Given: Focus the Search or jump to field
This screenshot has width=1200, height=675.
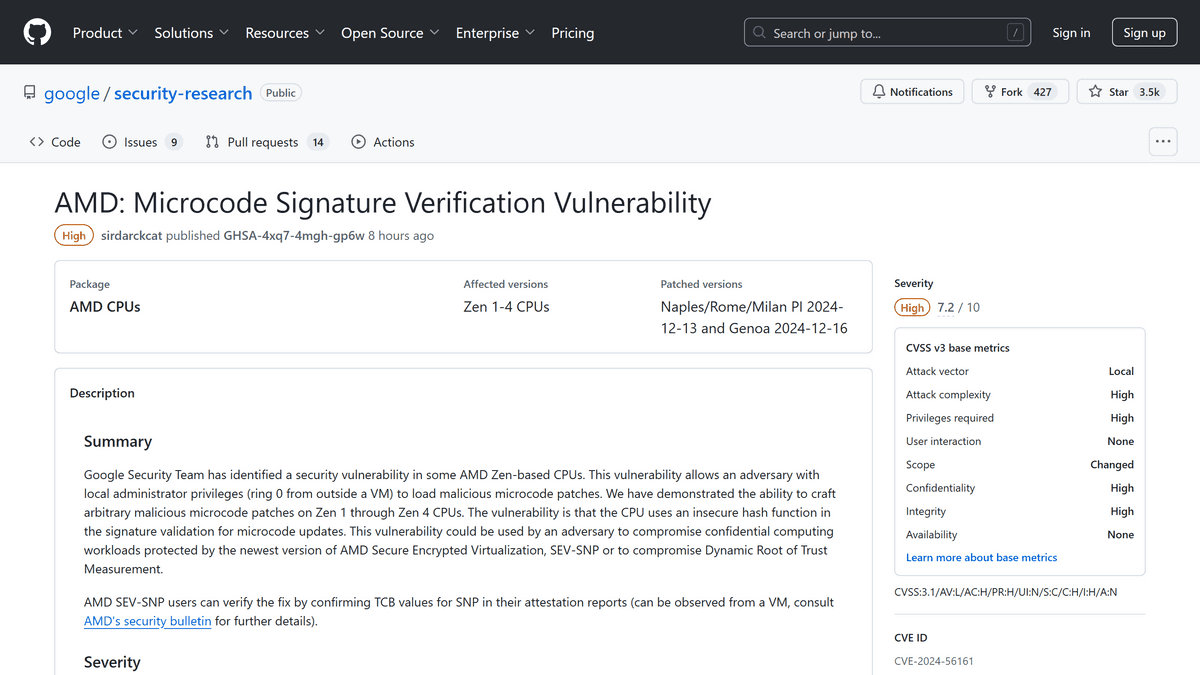Looking at the screenshot, I should pos(885,33).
